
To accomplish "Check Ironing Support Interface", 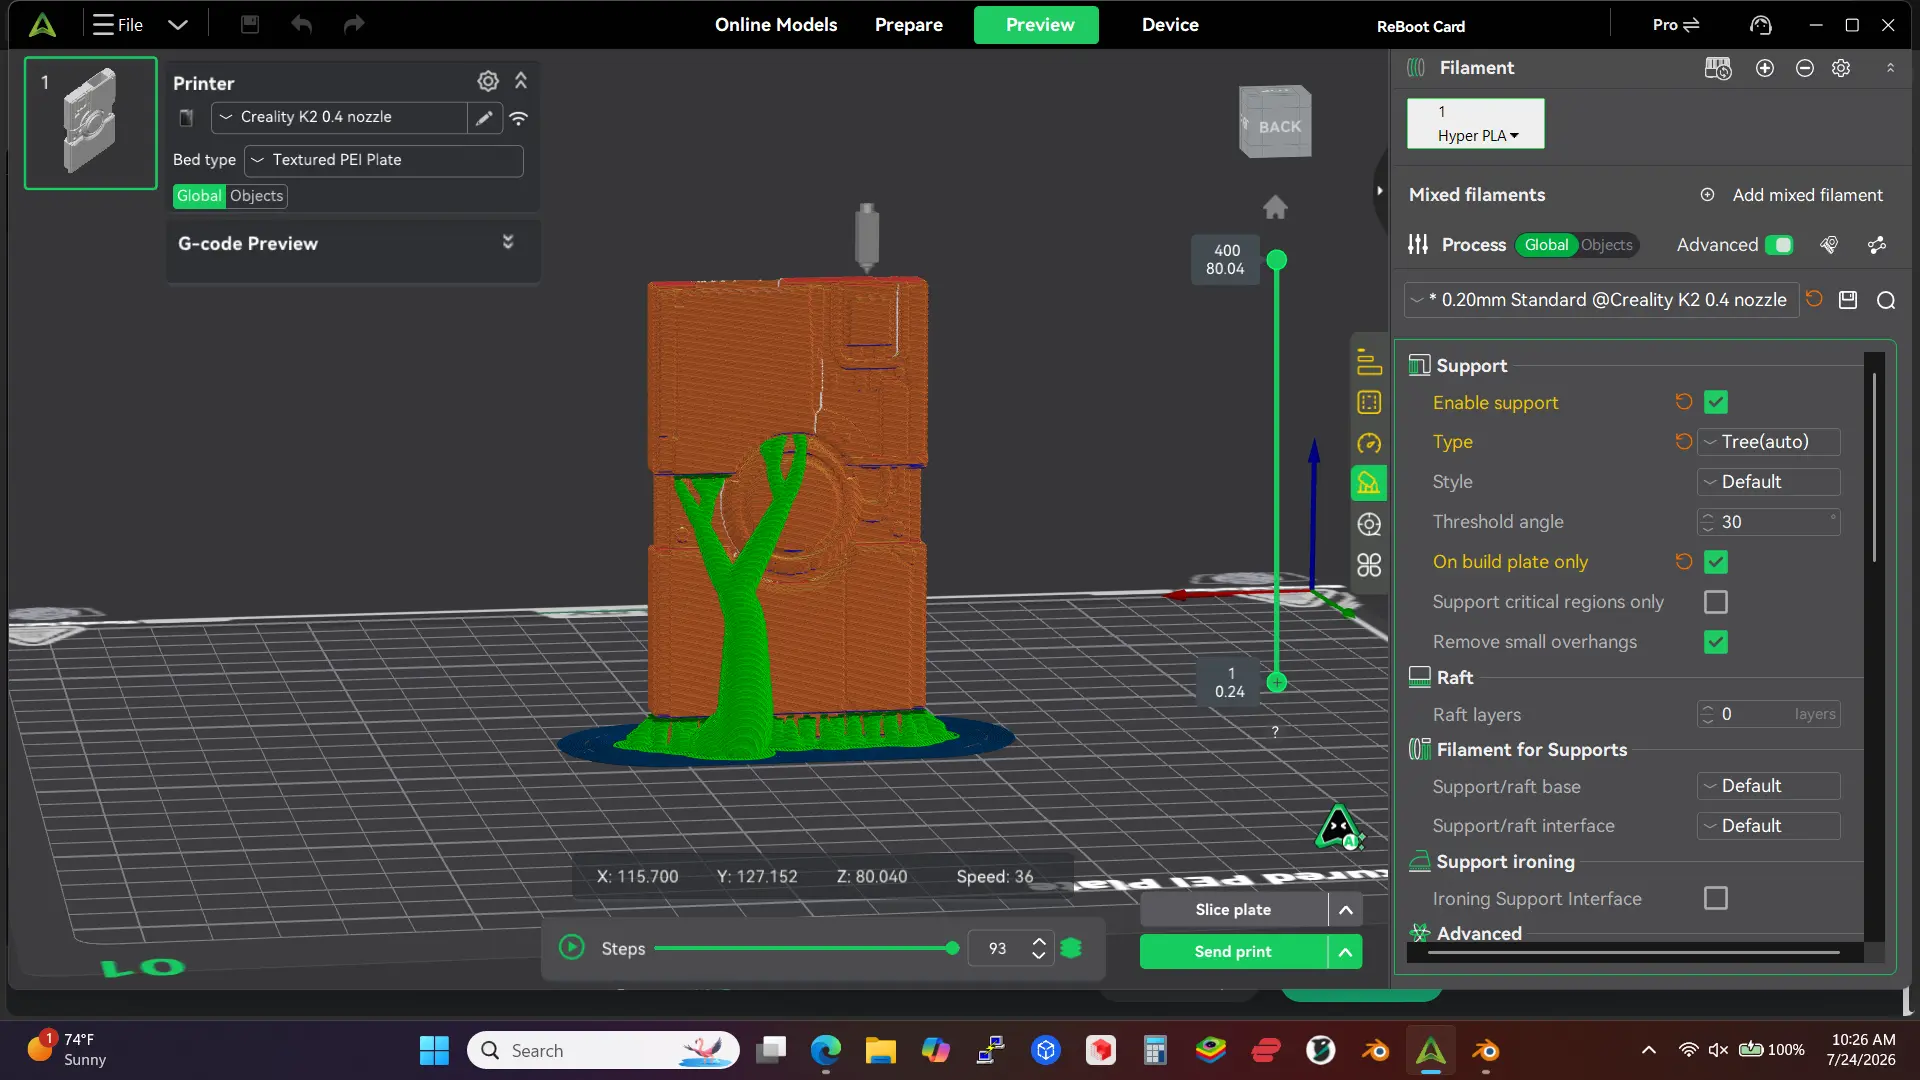I will click(x=1716, y=898).
